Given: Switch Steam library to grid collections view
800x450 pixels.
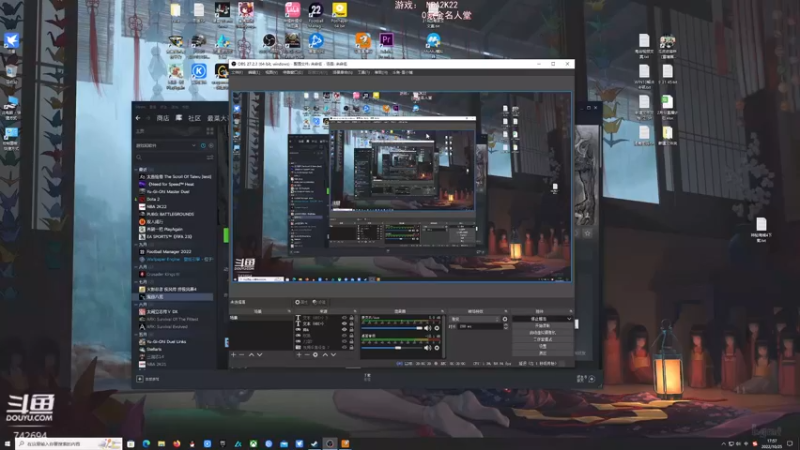Looking at the screenshot, I should [210, 131].
